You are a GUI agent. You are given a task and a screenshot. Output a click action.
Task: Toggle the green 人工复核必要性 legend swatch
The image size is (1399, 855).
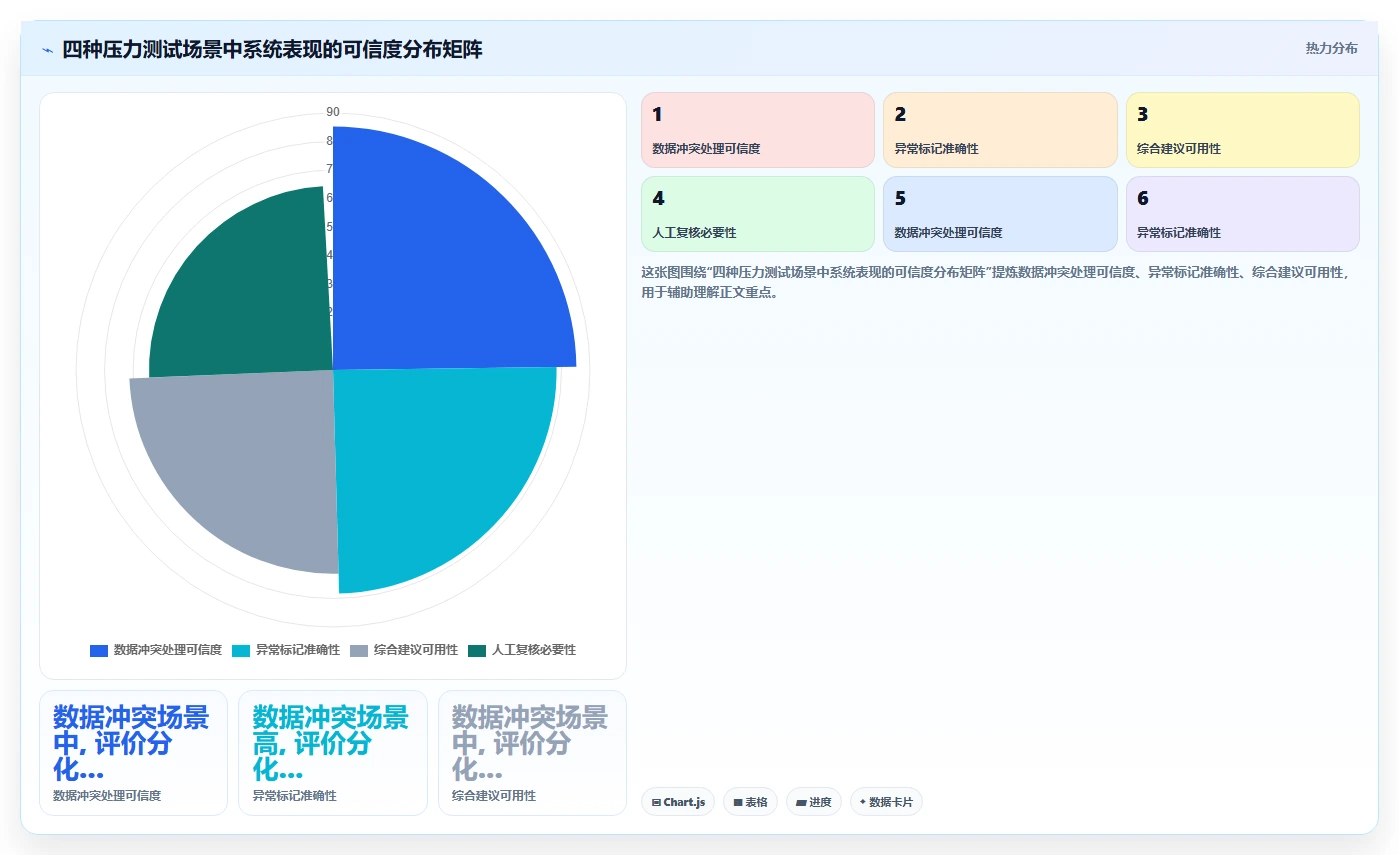click(477, 650)
